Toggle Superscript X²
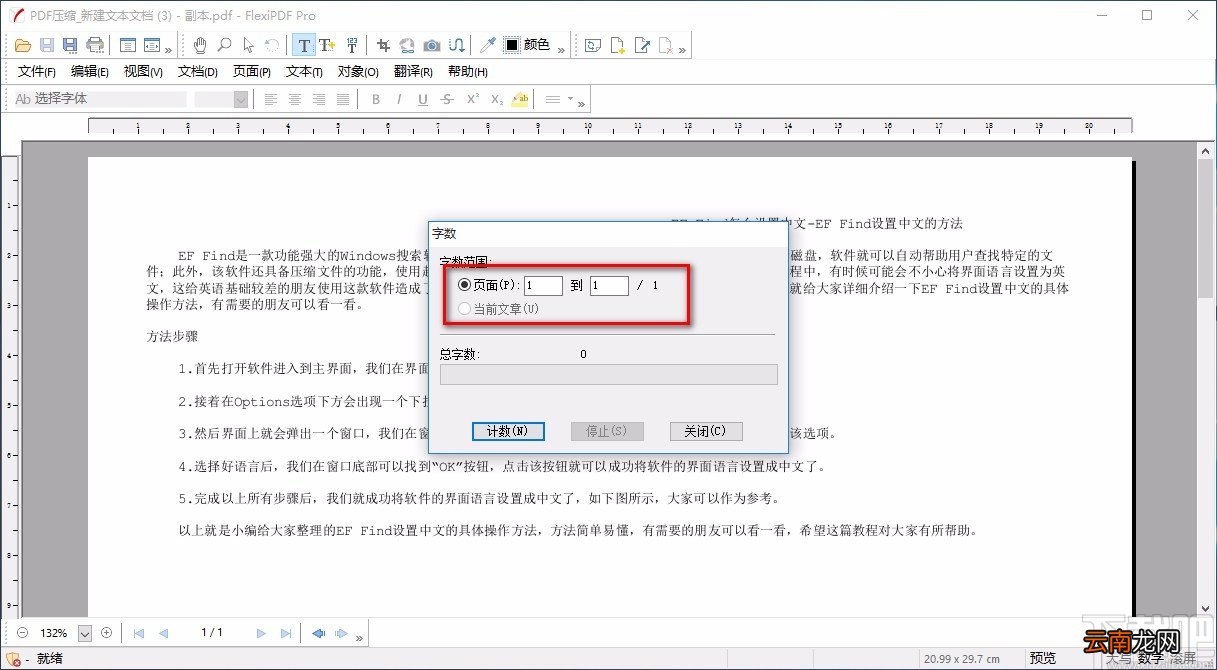This screenshot has height=670, width=1217. coord(472,99)
